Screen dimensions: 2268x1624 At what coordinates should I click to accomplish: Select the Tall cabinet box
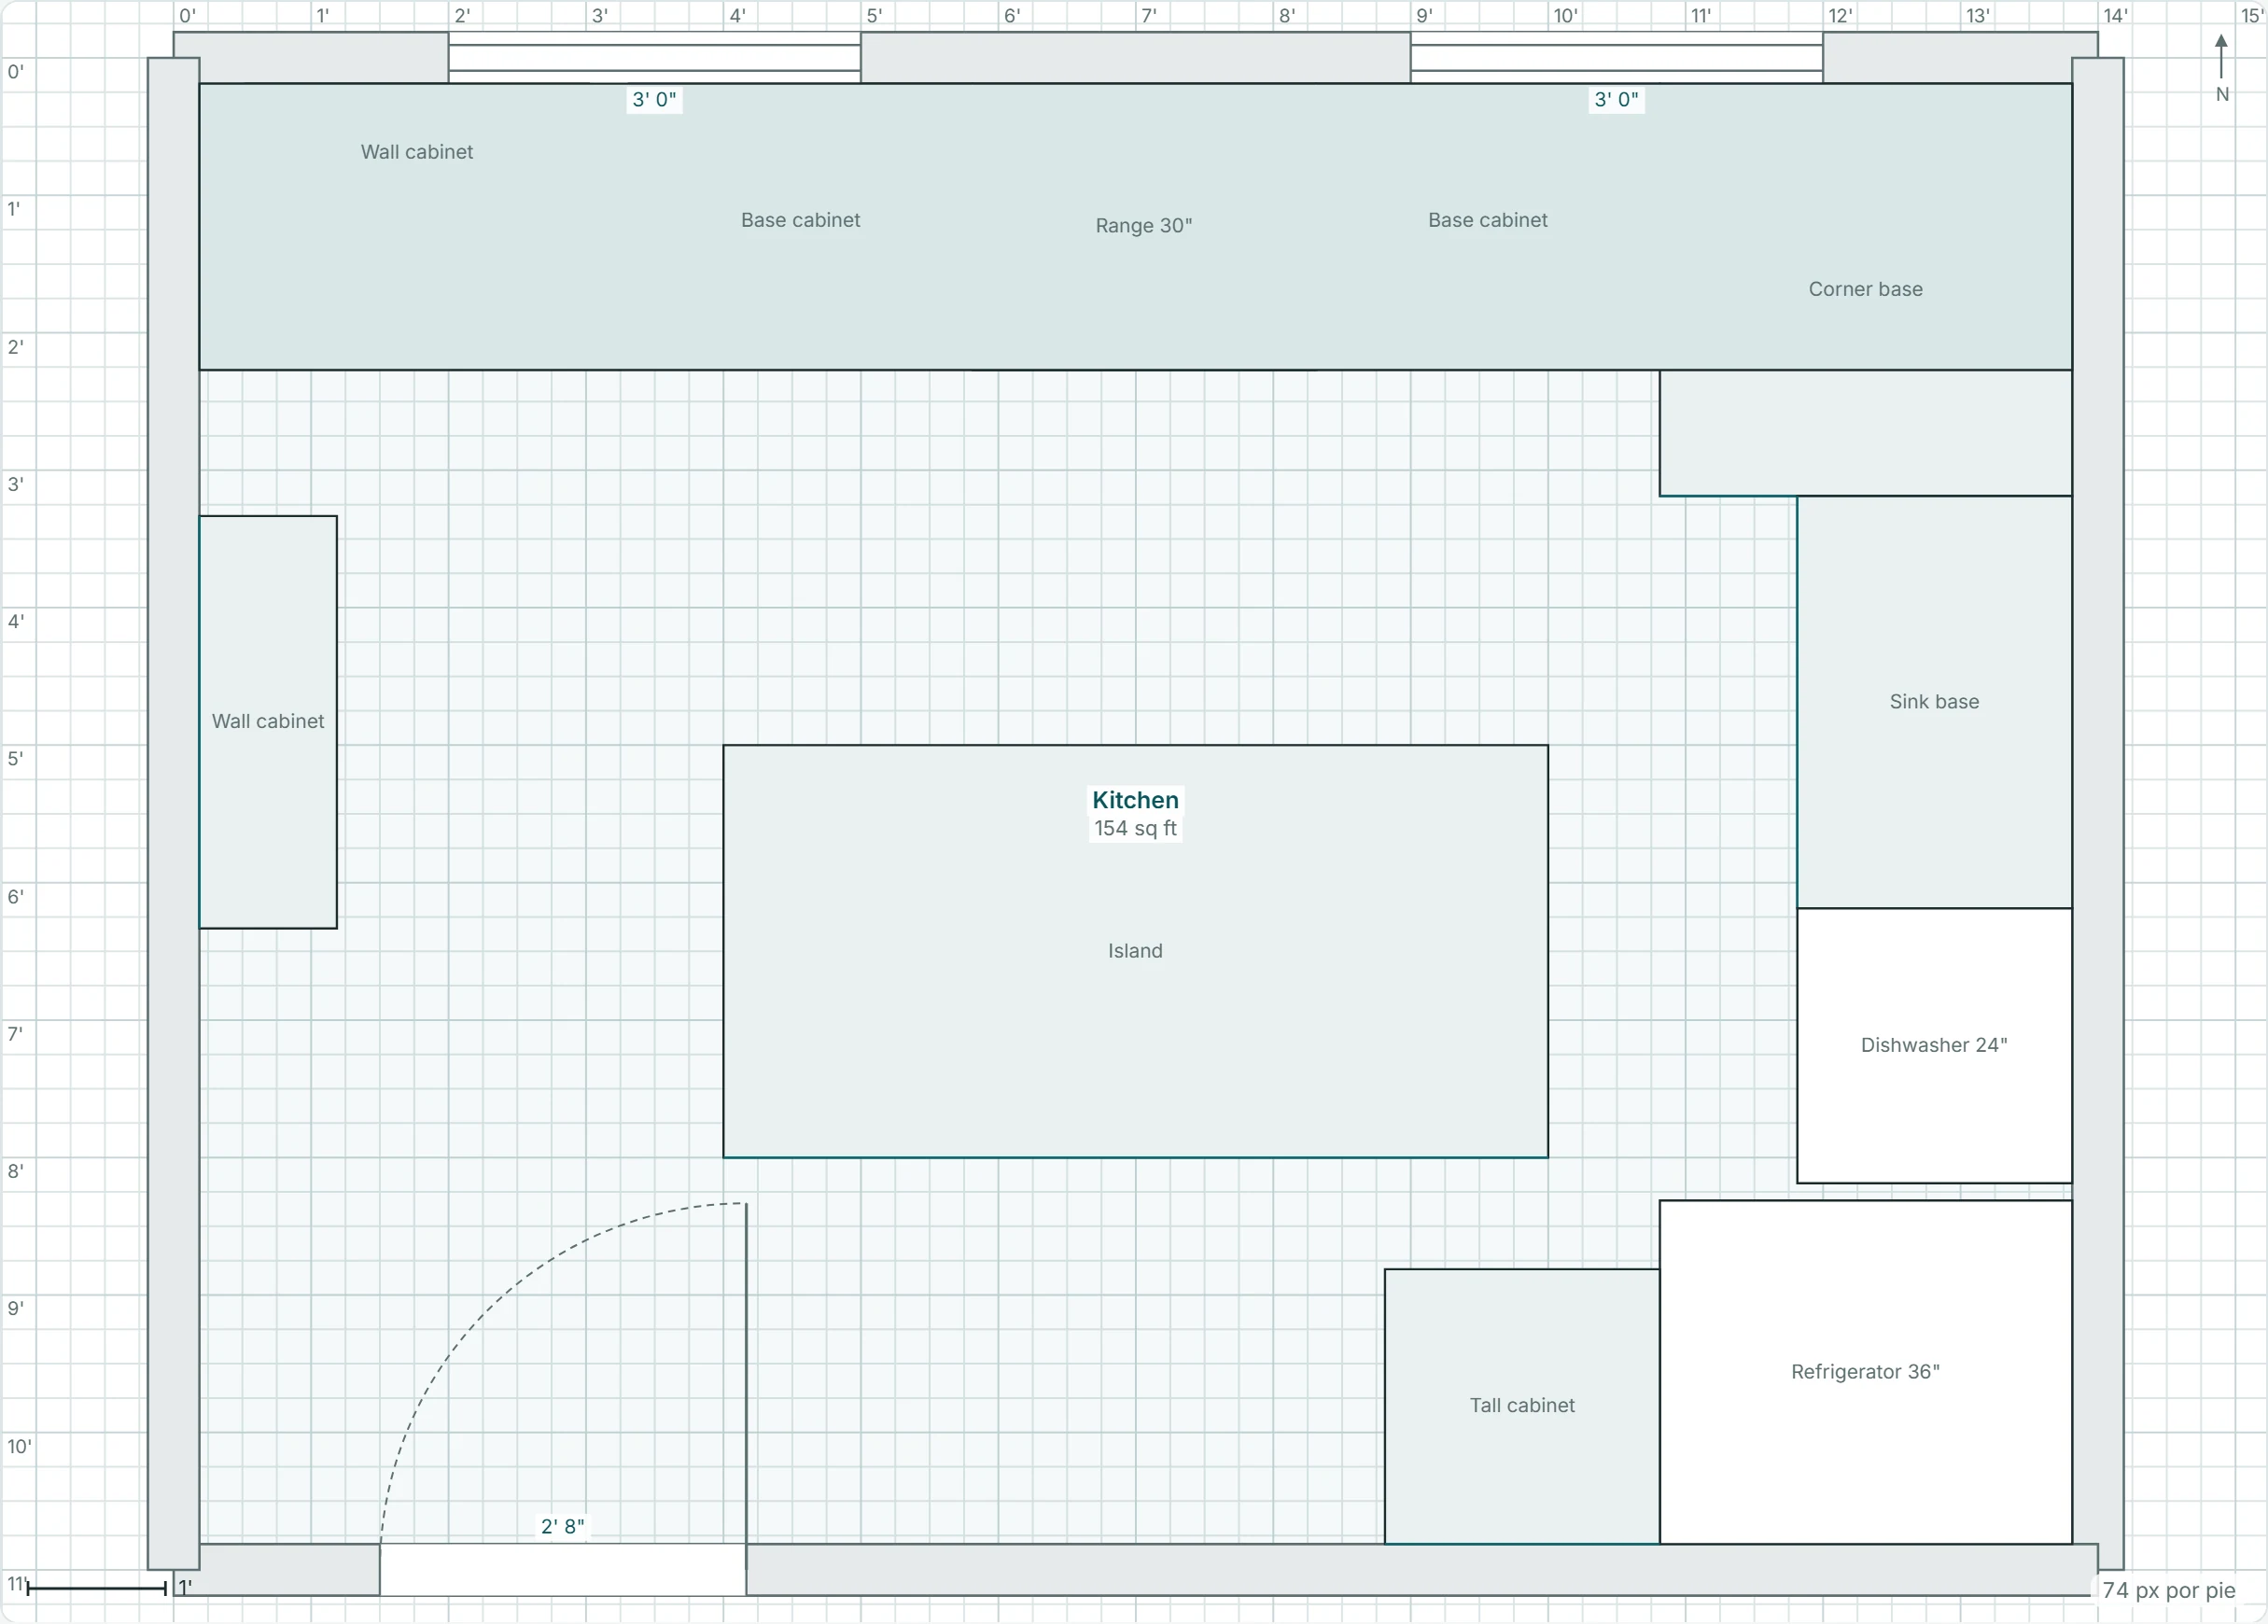[x=1522, y=1406]
